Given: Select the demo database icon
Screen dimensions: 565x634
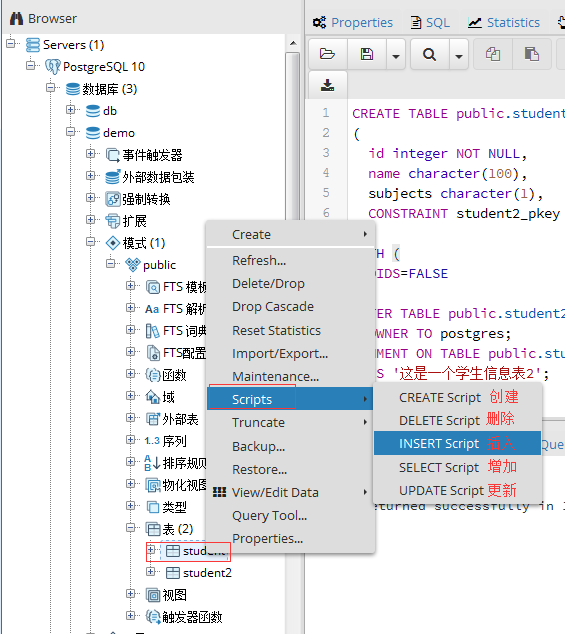Looking at the screenshot, I should (93, 133).
